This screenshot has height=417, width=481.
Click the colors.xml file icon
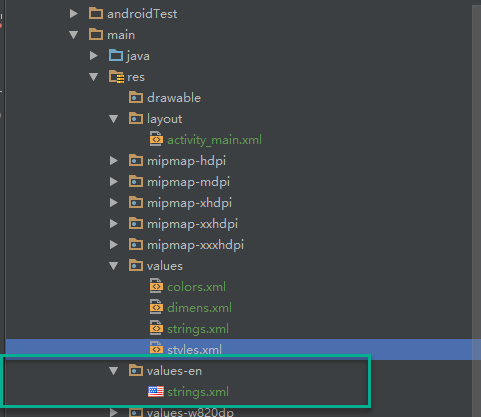(156, 286)
